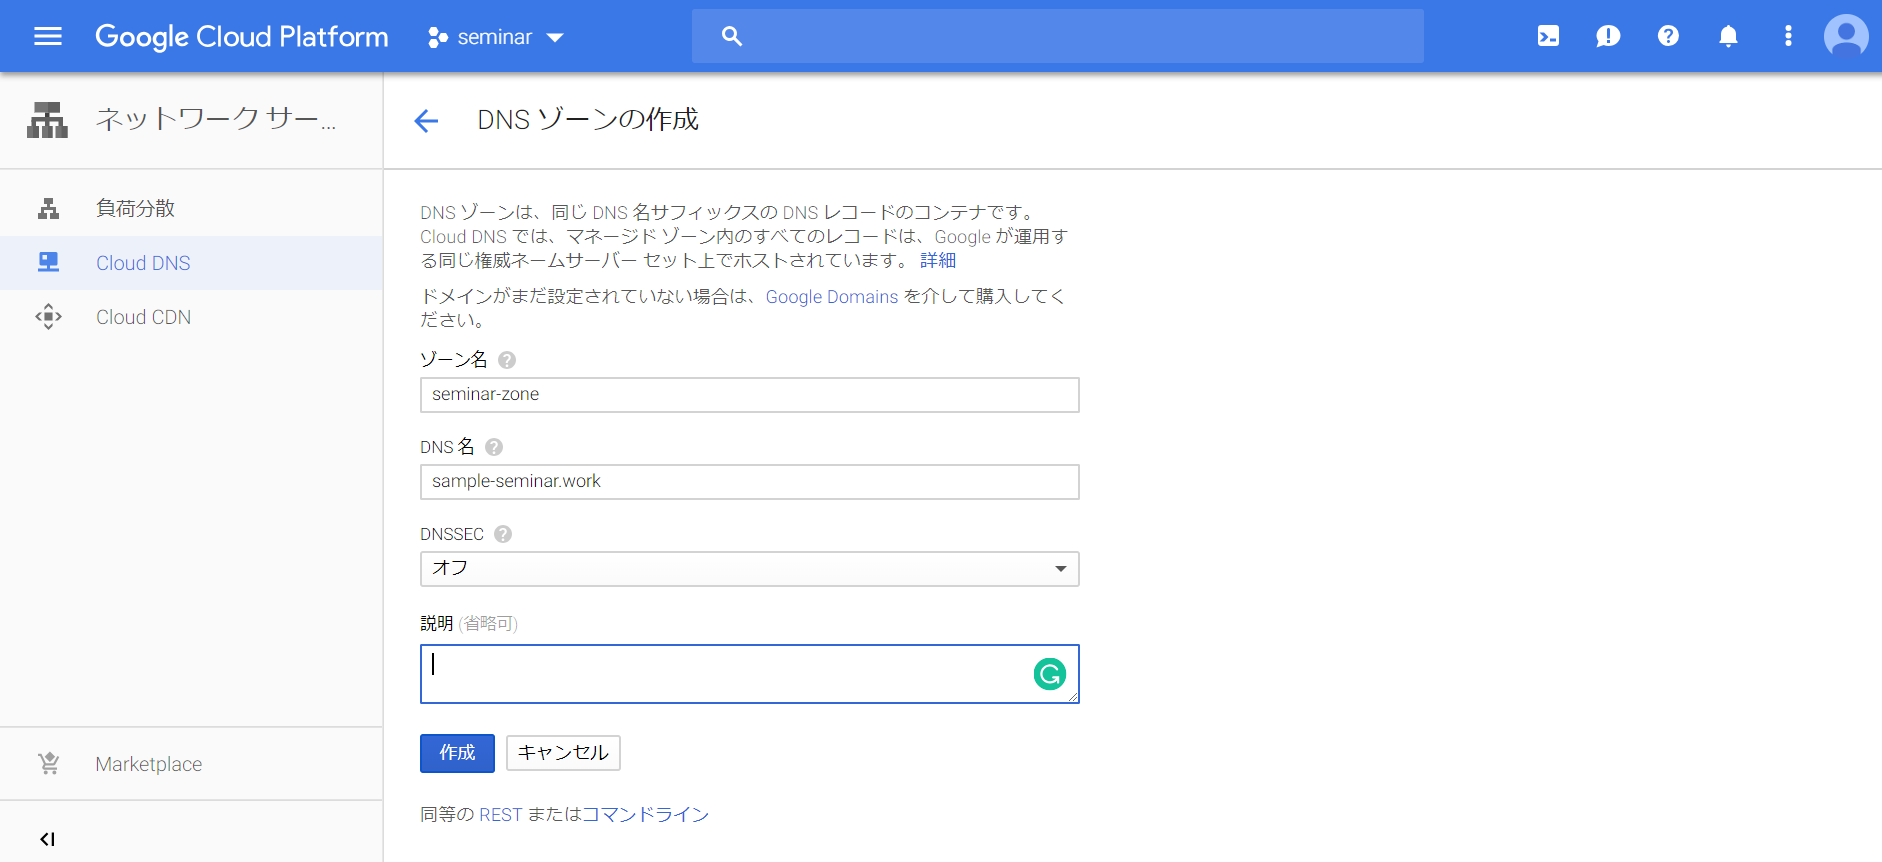The image size is (1882, 862).
Task: Click the network services header icon
Action: point(47,120)
